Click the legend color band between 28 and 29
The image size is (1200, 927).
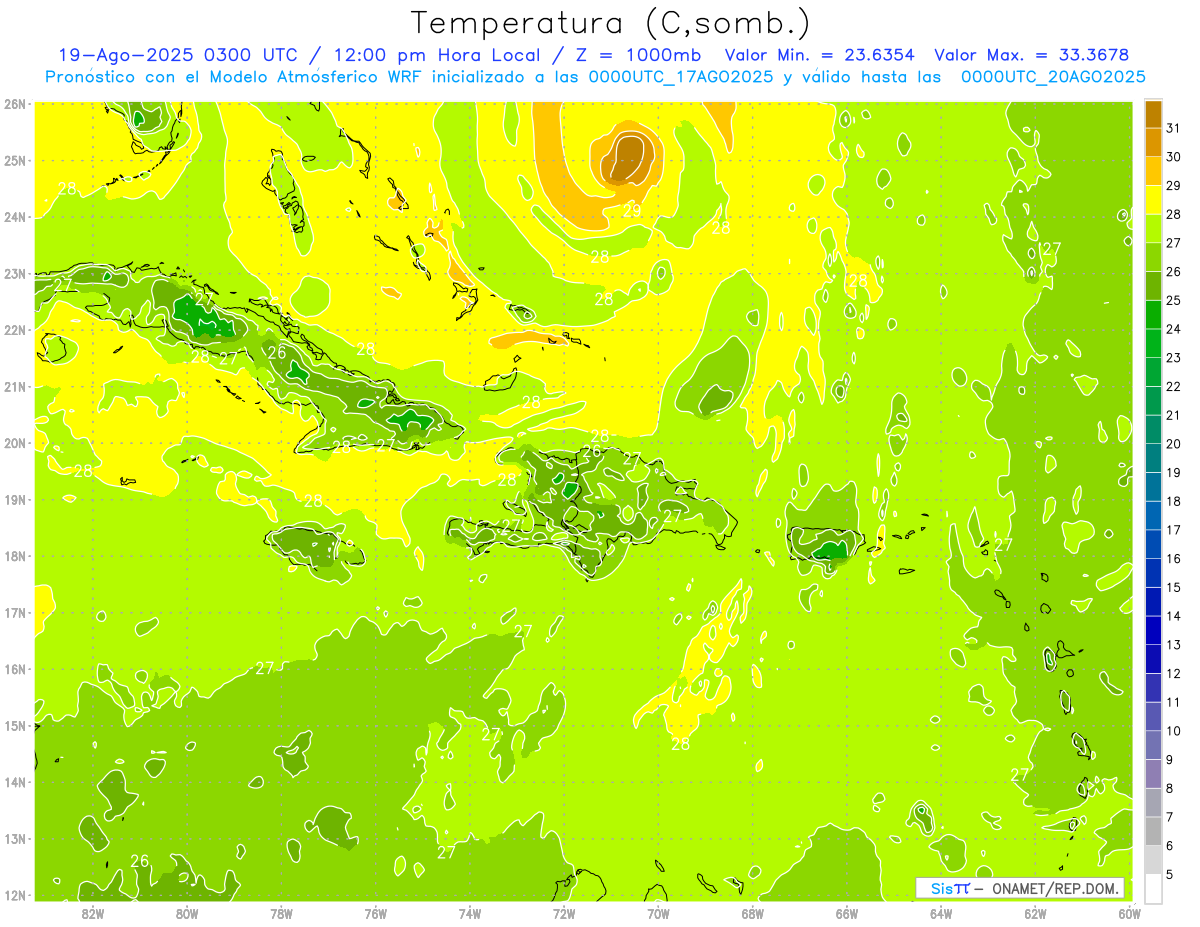tap(1153, 200)
